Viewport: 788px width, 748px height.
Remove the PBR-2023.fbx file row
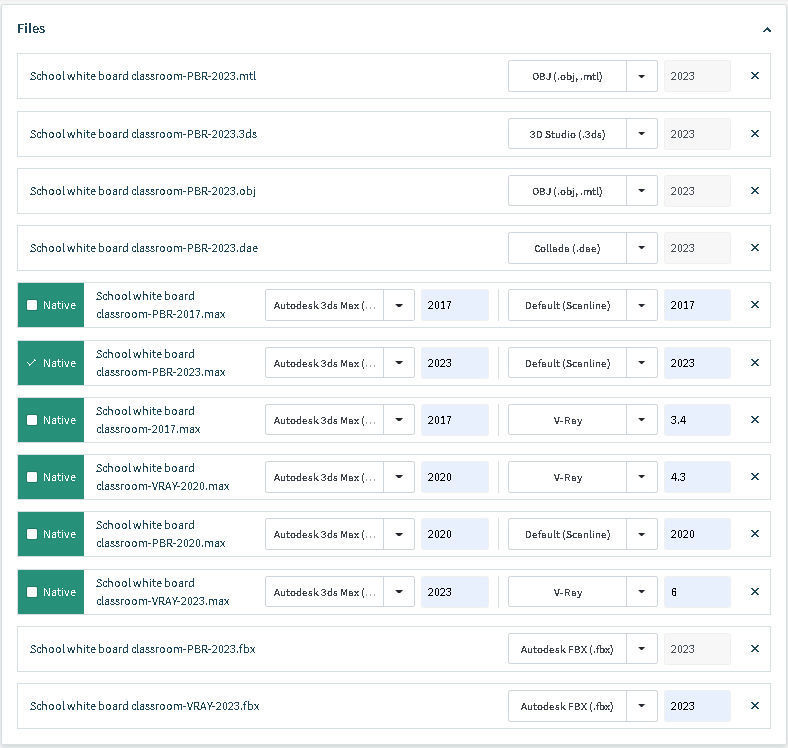coord(755,649)
